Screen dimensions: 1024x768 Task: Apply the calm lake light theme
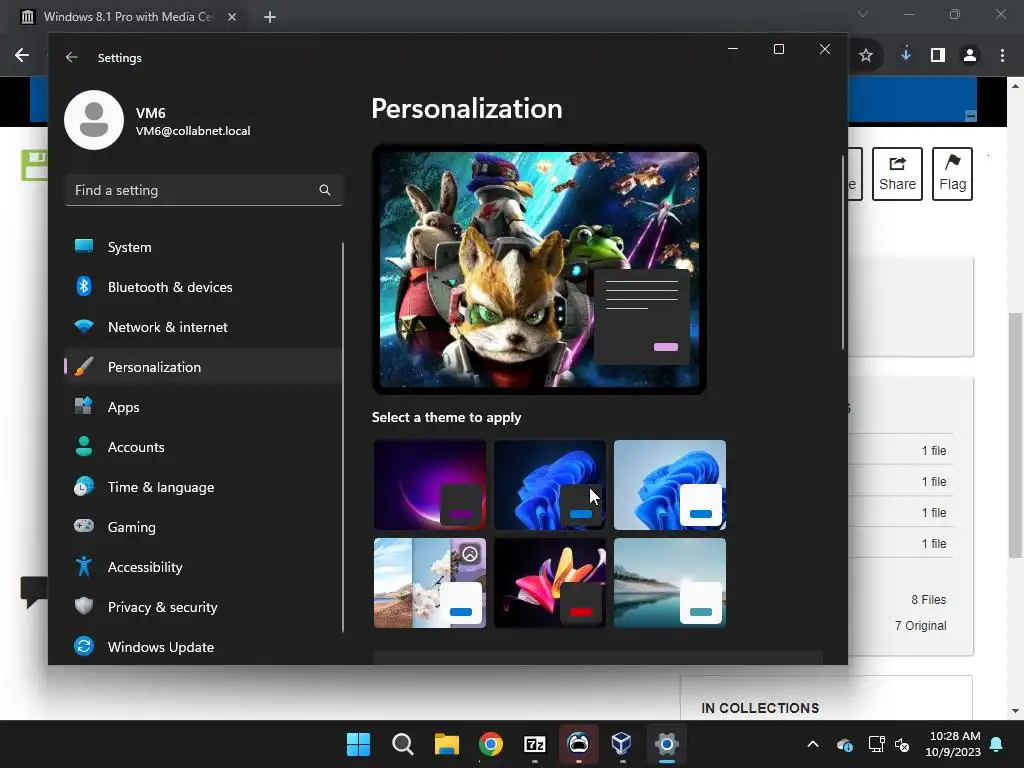pos(669,583)
